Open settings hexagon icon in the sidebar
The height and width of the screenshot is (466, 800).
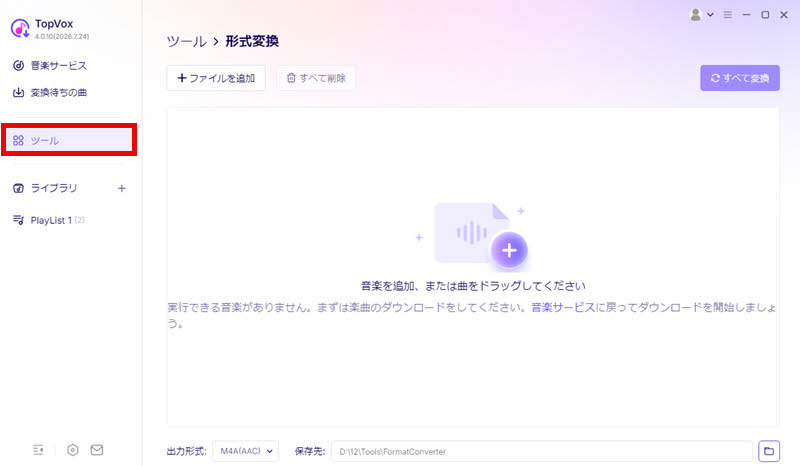73,450
